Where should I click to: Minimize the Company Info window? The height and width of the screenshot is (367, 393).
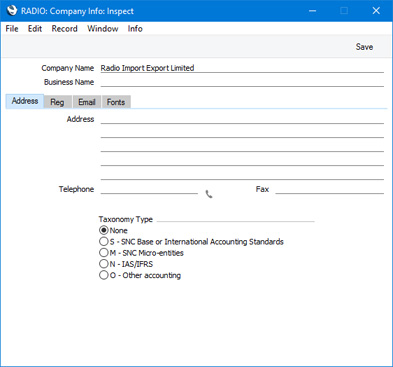312,11
